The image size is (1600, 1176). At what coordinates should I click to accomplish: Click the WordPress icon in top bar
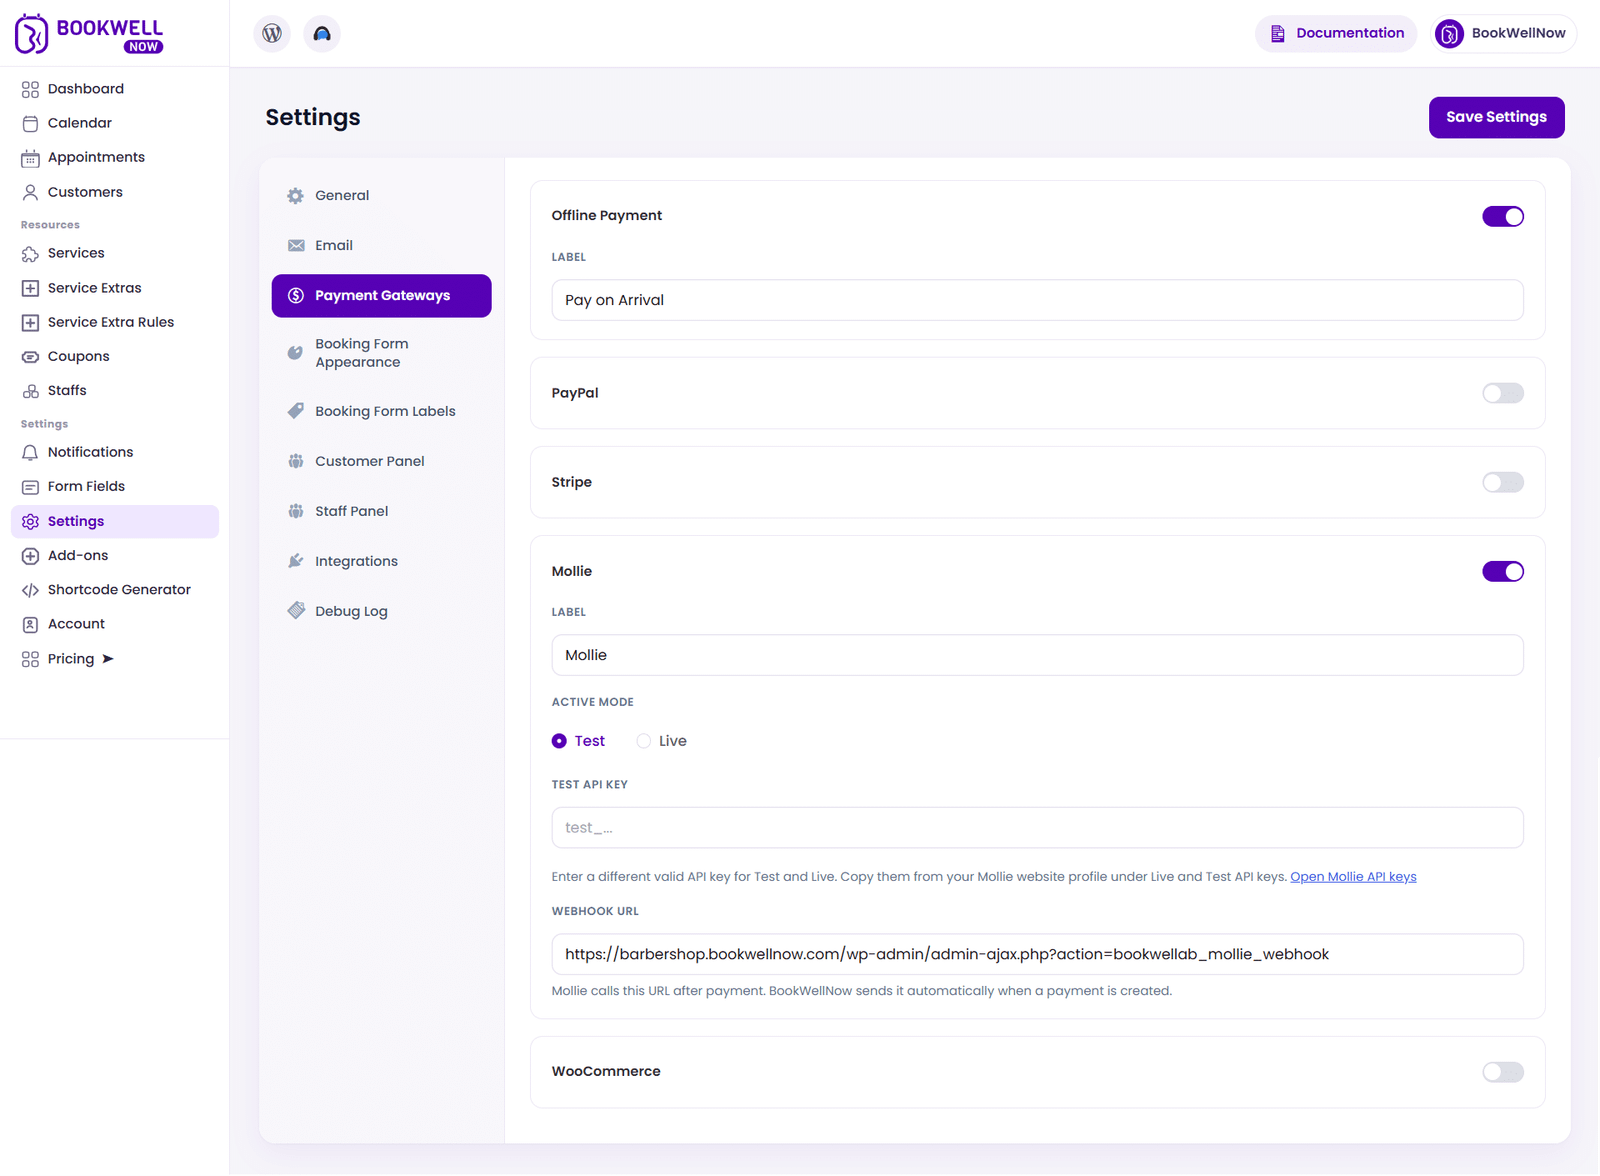click(x=272, y=33)
